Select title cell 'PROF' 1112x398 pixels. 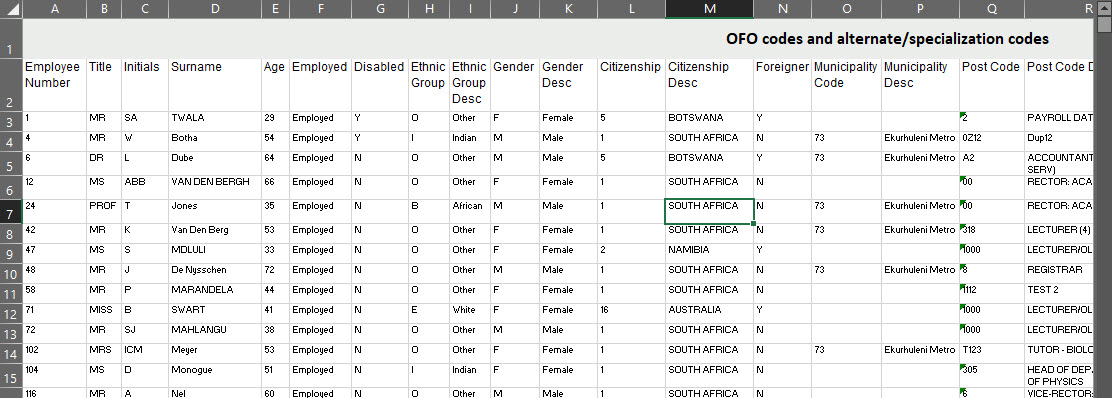(x=104, y=211)
